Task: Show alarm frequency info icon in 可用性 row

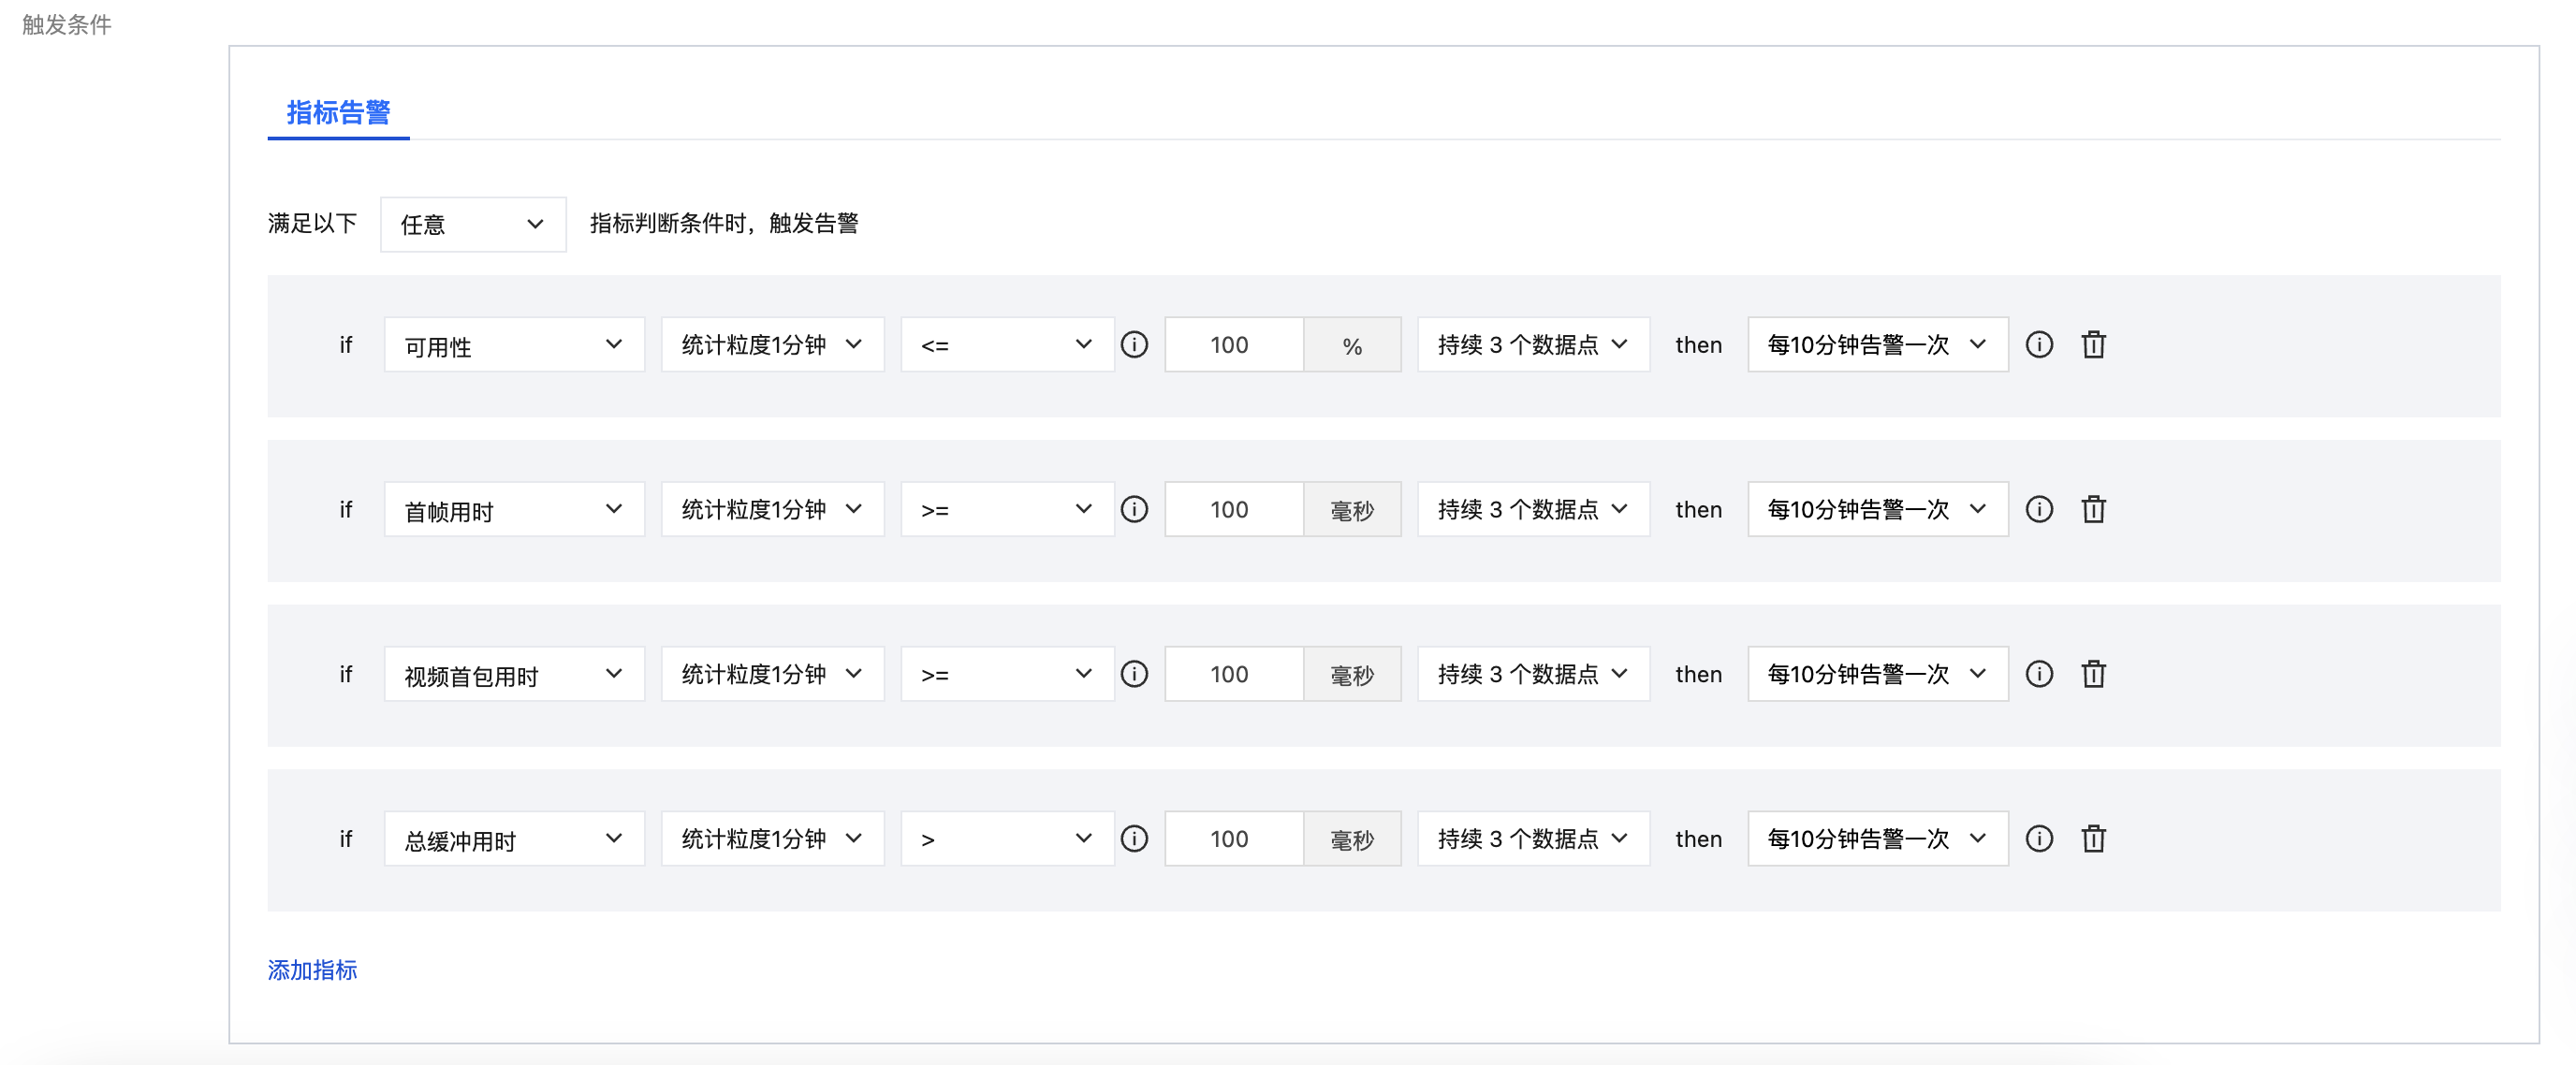Action: (x=2039, y=345)
